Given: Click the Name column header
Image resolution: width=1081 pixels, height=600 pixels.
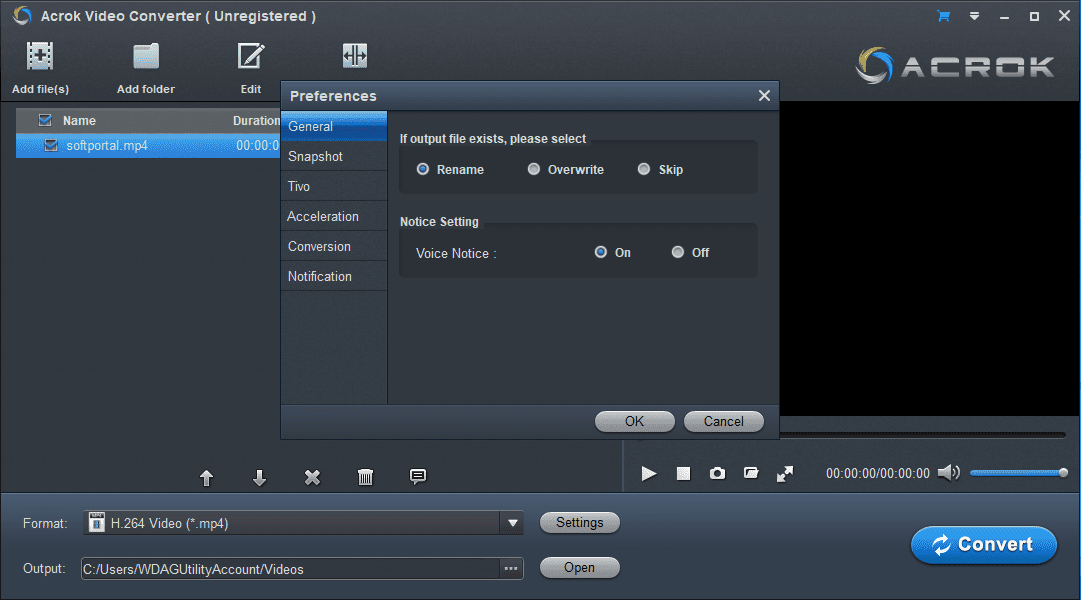Looking at the screenshot, I should click(x=79, y=121).
